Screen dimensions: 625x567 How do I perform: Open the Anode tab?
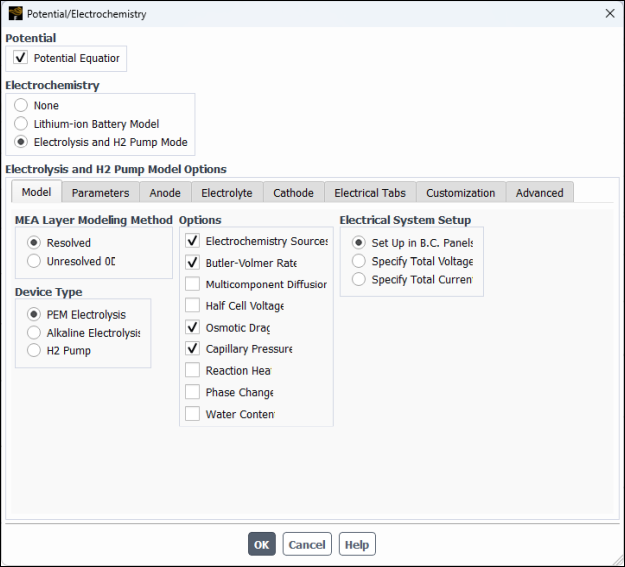(x=165, y=193)
